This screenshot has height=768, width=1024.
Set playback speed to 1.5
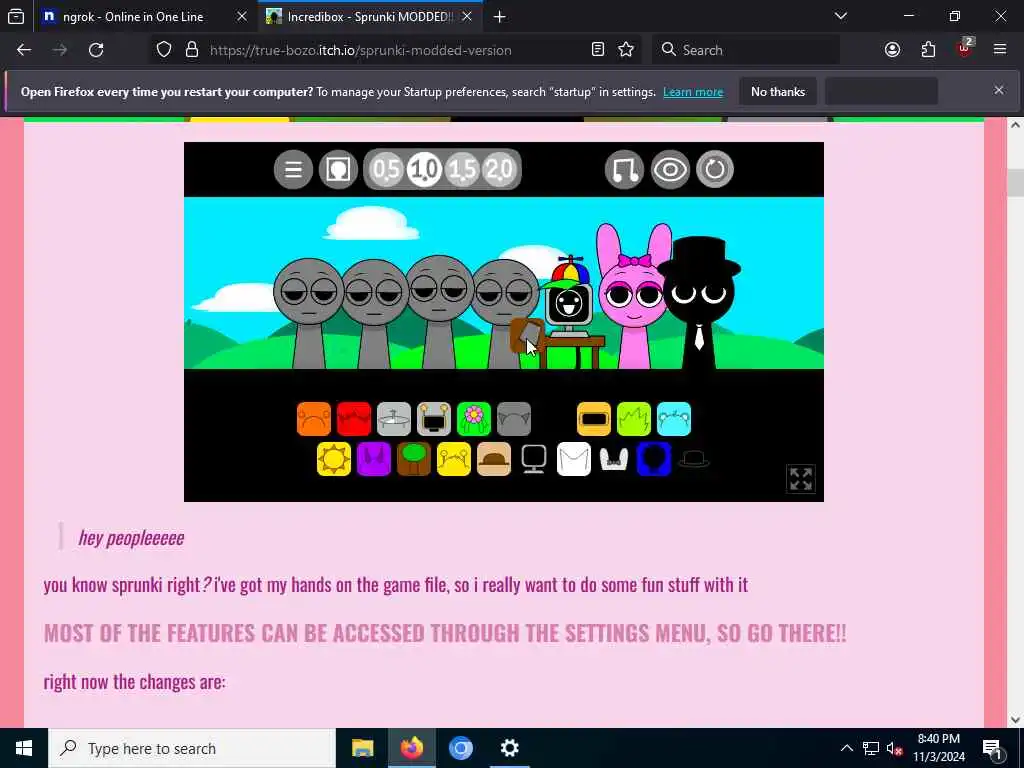[x=462, y=170]
